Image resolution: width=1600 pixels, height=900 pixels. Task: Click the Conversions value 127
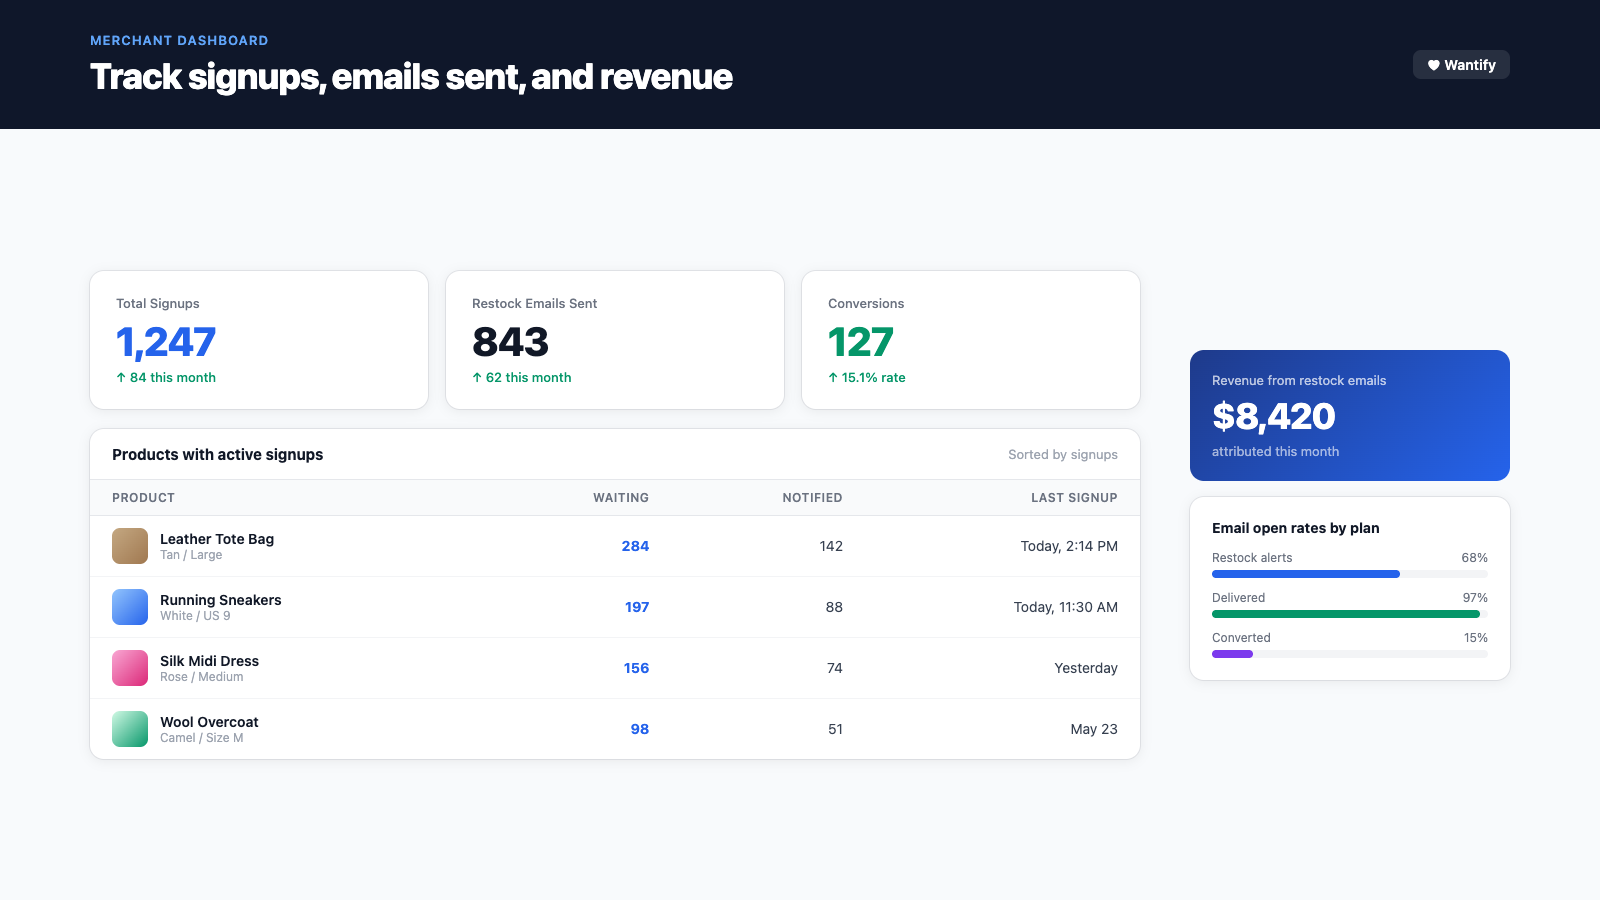pos(861,342)
